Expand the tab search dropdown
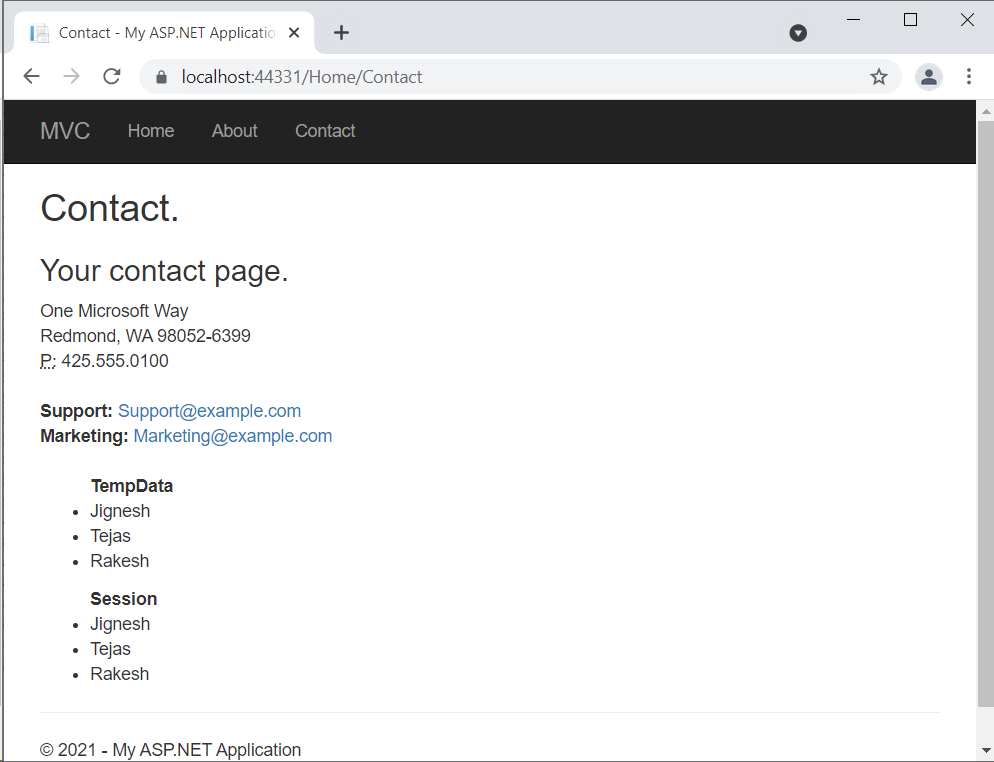This screenshot has width=994, height=762. coord(798,33)
